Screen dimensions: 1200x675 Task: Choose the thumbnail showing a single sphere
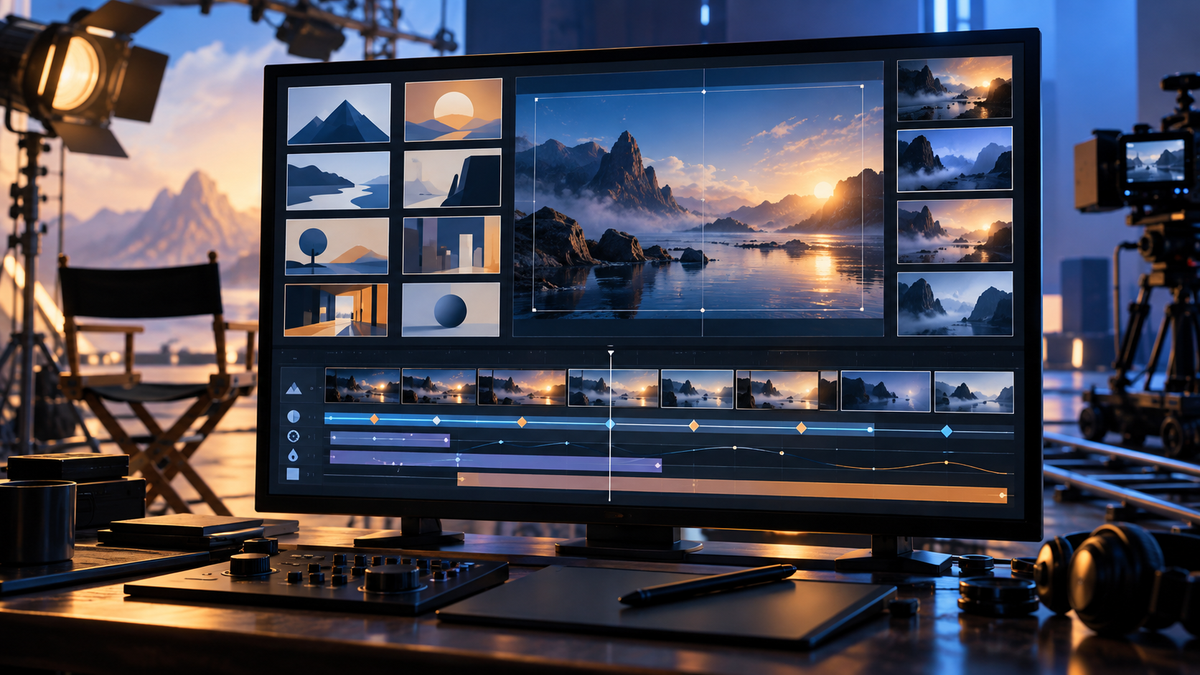(451, 309)
